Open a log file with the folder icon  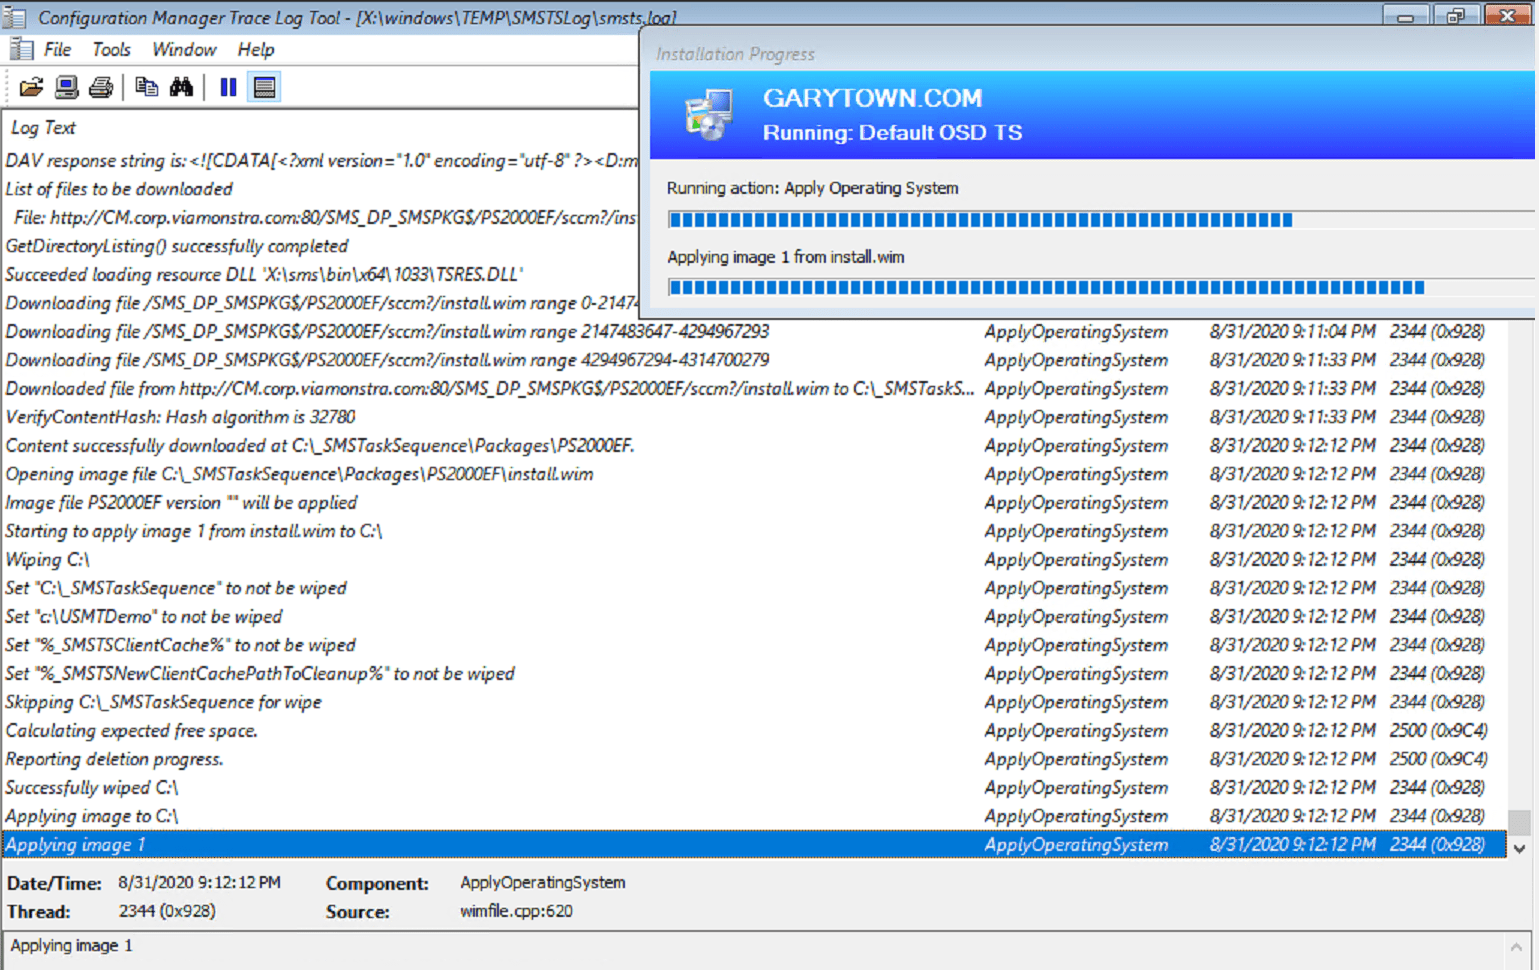tap(30, 87)
